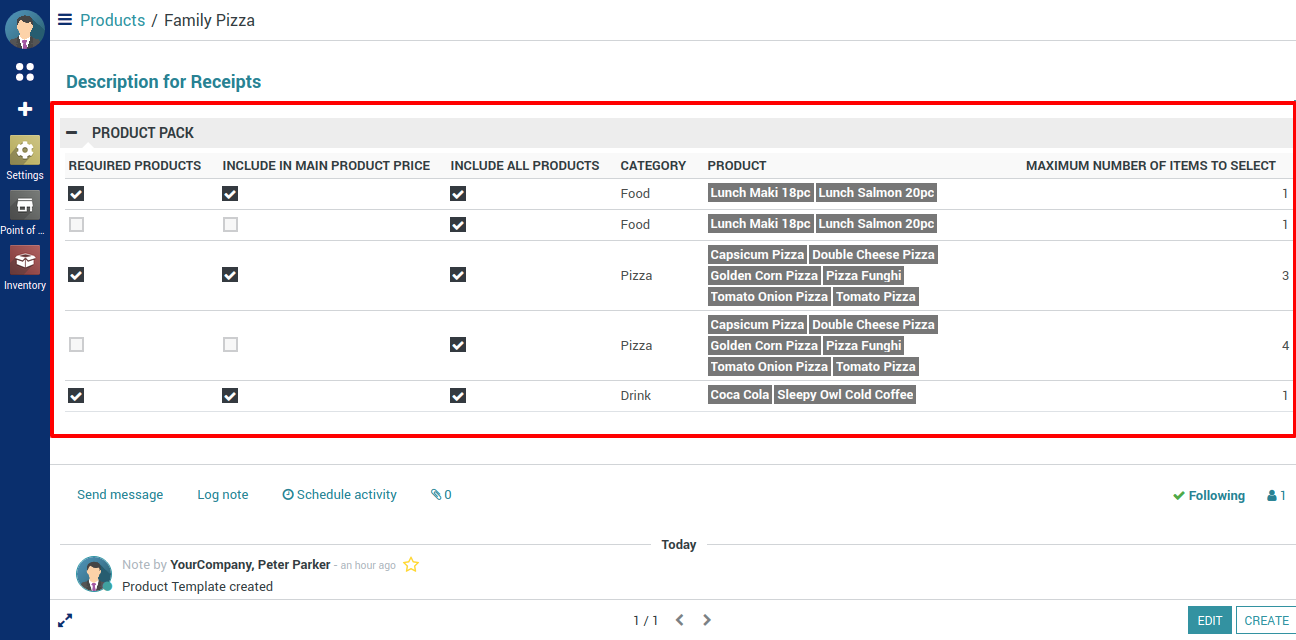Open the apps grid menu icon
The image size is (1296, 640).
tap(25, 72)
